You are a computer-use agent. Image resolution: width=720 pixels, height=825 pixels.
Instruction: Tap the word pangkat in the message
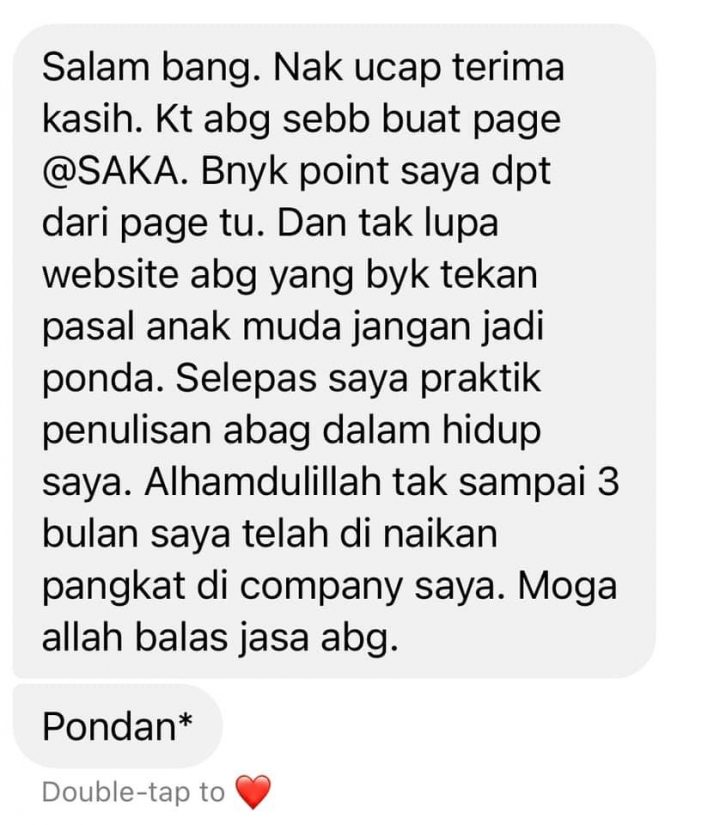tap(113, 587)
